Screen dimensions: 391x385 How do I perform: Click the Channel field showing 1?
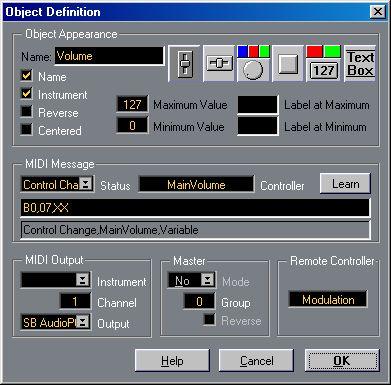click(x=75, y=301)
